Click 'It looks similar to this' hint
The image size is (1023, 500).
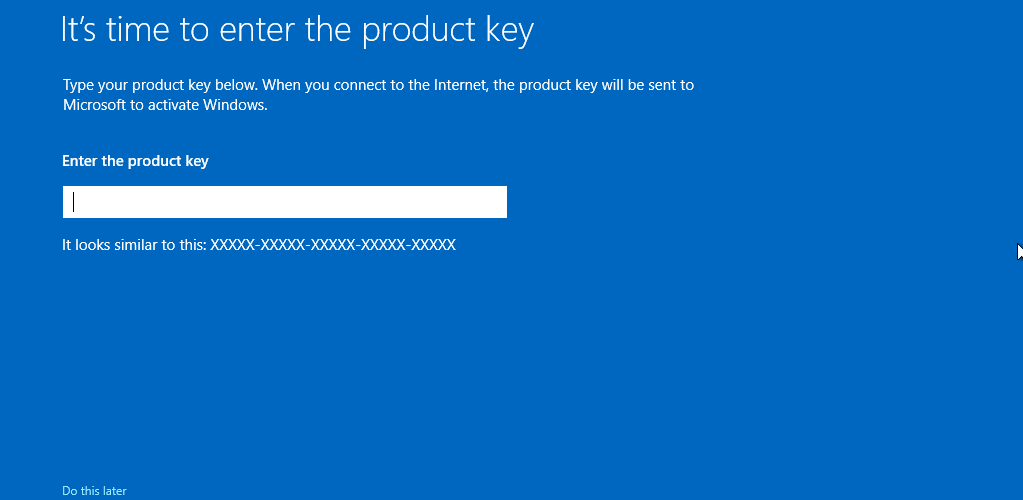click(x=134, y=245)
